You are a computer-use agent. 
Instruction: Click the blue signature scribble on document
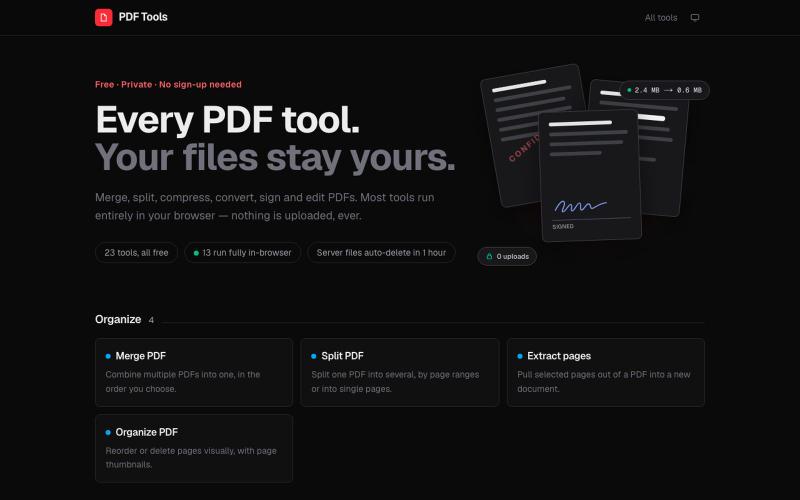point(581,206)
